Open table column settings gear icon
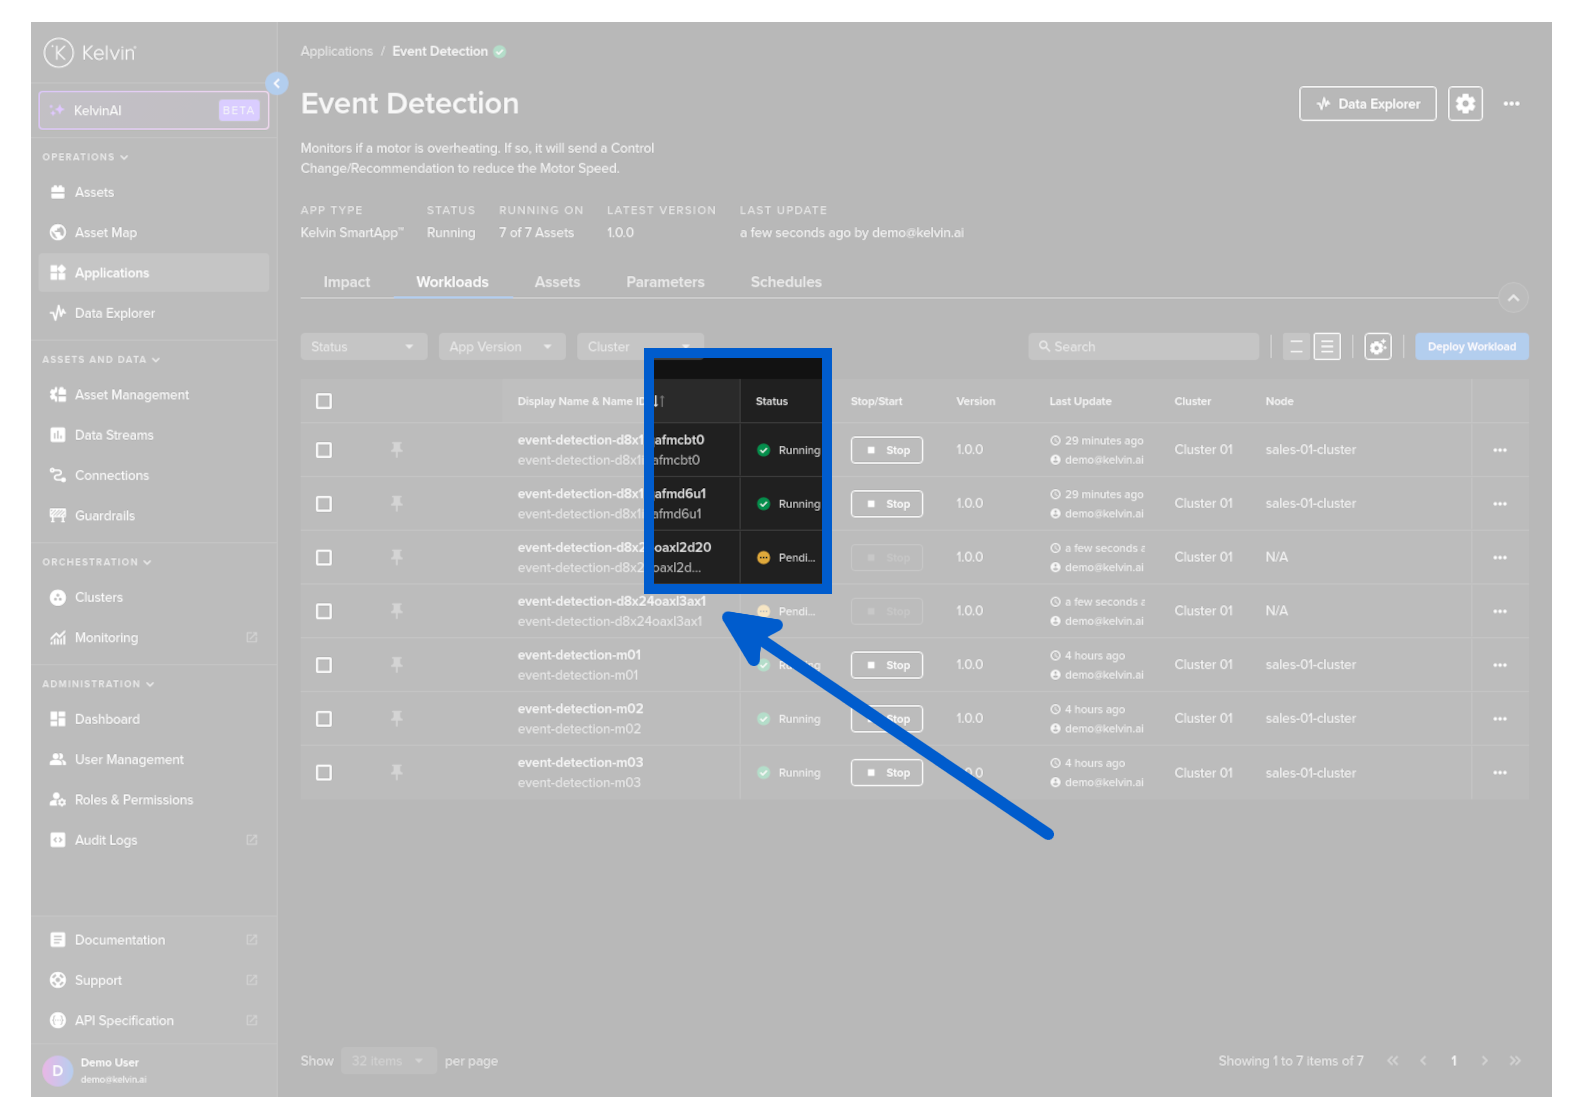This screenshot has width=1584, height=1120. 1377,347
